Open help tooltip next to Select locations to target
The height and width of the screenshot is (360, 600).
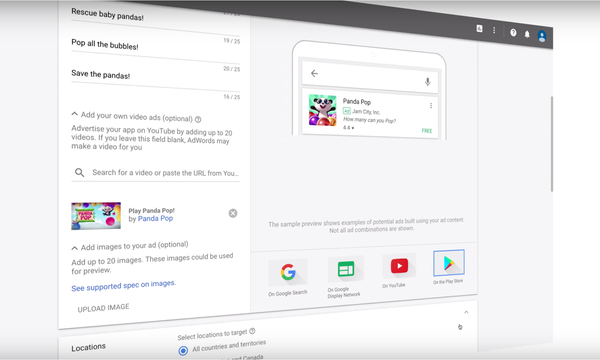[252, 331]
